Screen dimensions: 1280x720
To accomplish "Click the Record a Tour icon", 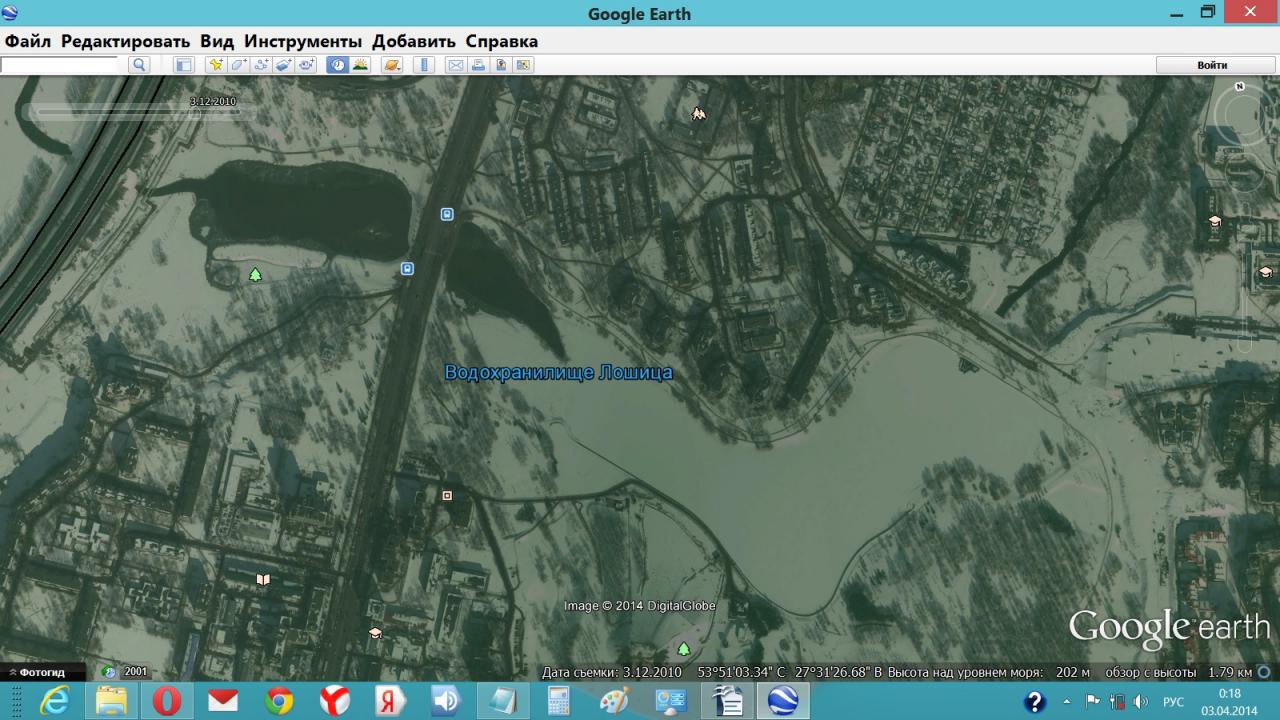I will 307,65.
